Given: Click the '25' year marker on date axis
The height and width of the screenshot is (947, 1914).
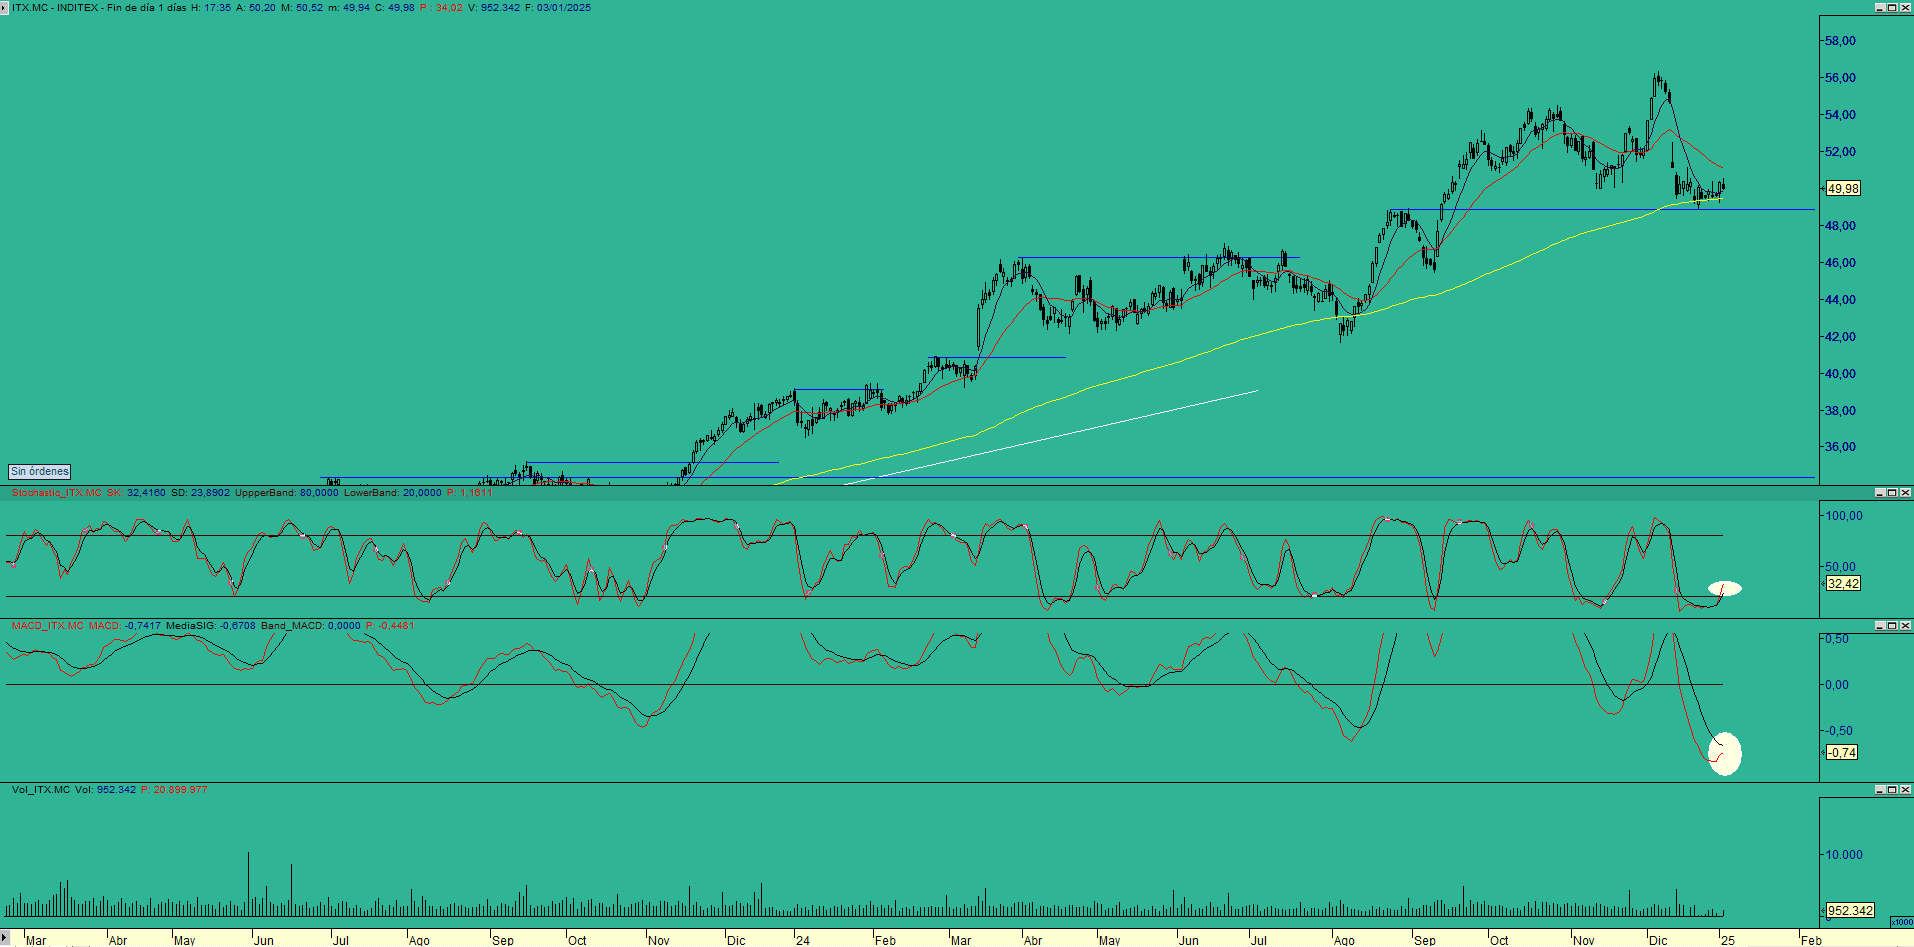Looking at the screenshot, I should [1727, 940].
